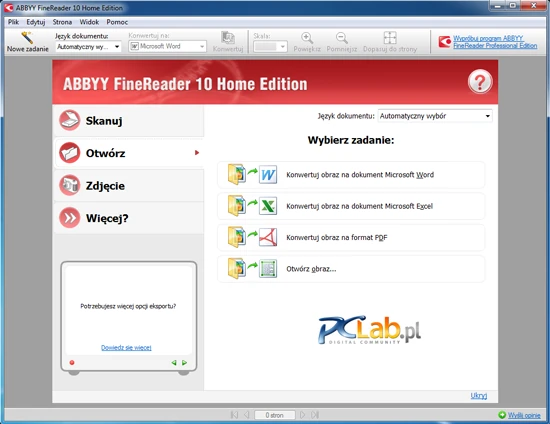This screenshot has height=424, width=550.
Task: Open the Pomoc menu
Action: 117,22
